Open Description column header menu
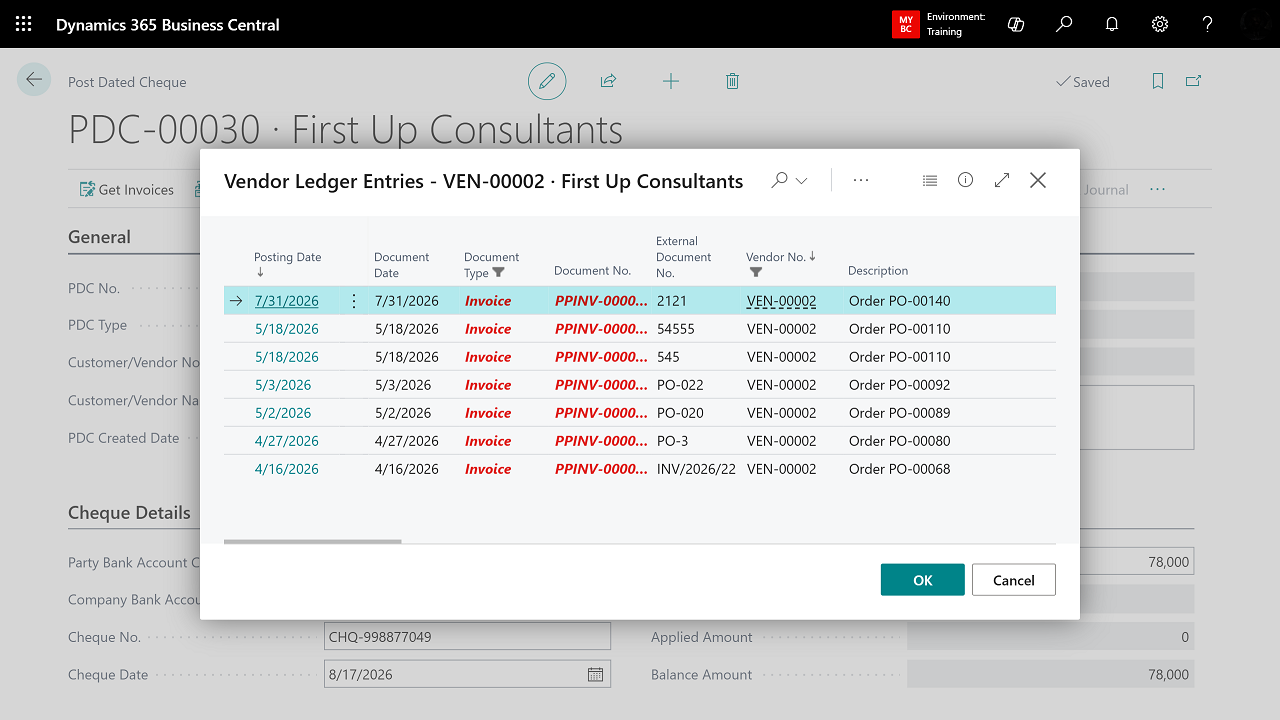The width and height of the screenshot is (1280, 720). click(878, 271)
